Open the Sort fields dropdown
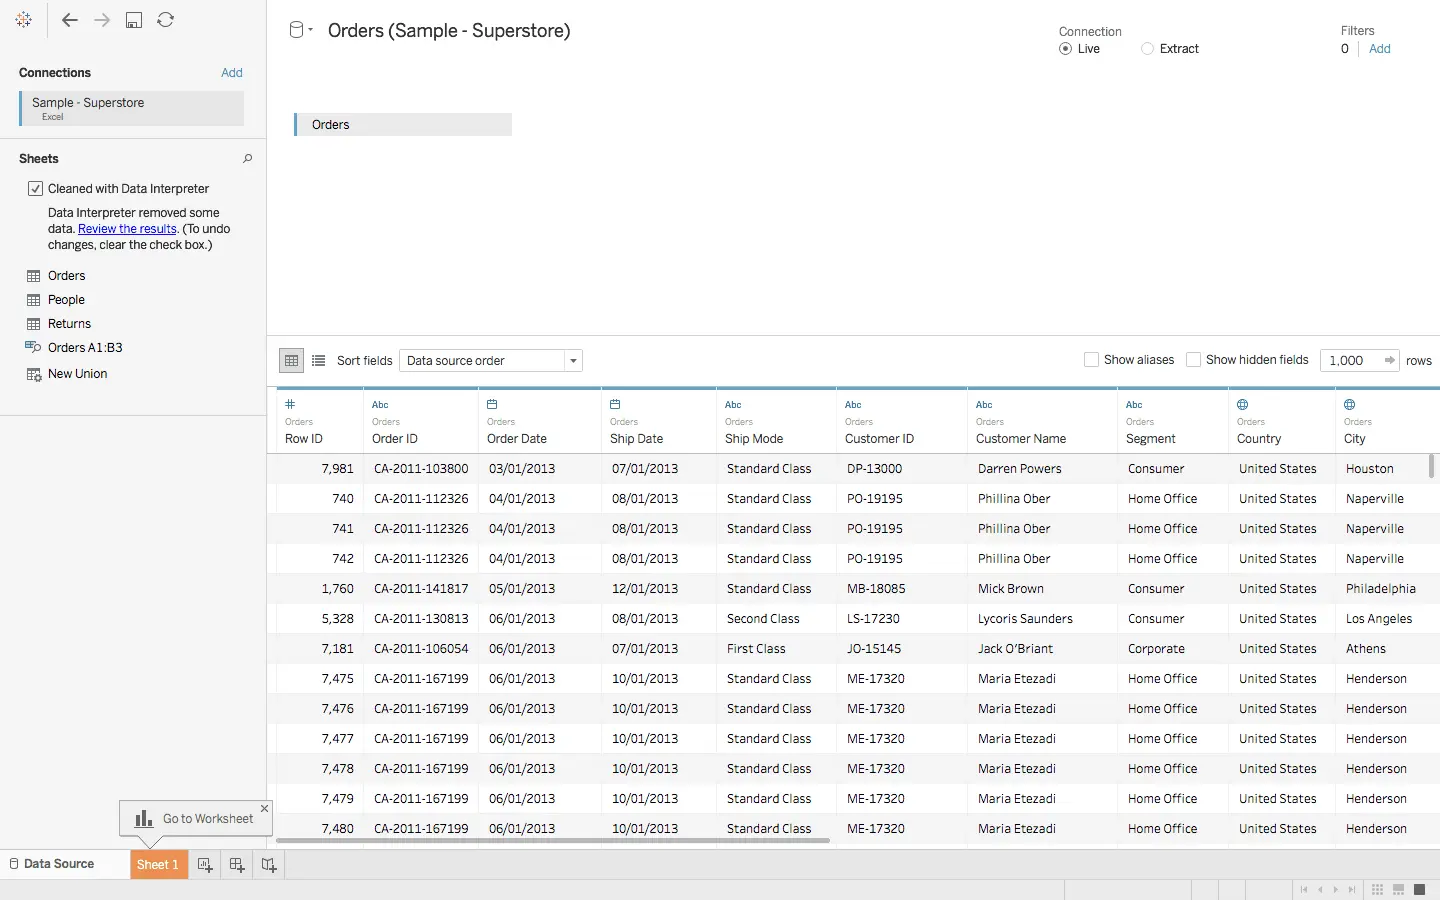 [x=490, y=360]
